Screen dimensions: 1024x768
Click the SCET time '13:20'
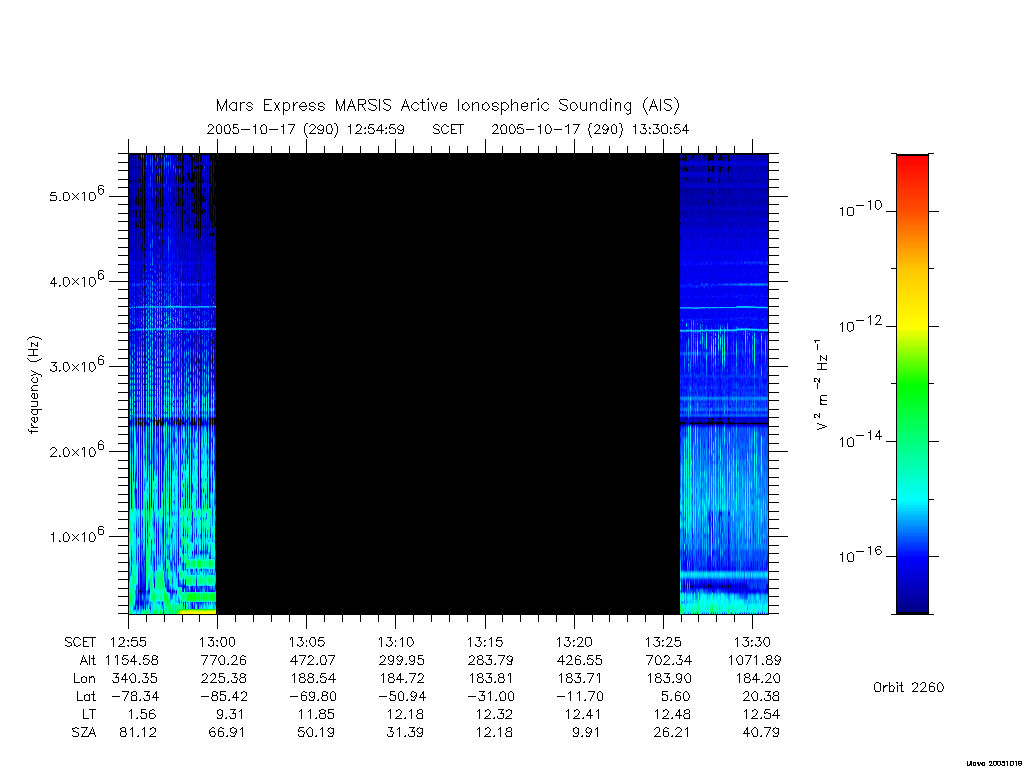pos(574,643)
